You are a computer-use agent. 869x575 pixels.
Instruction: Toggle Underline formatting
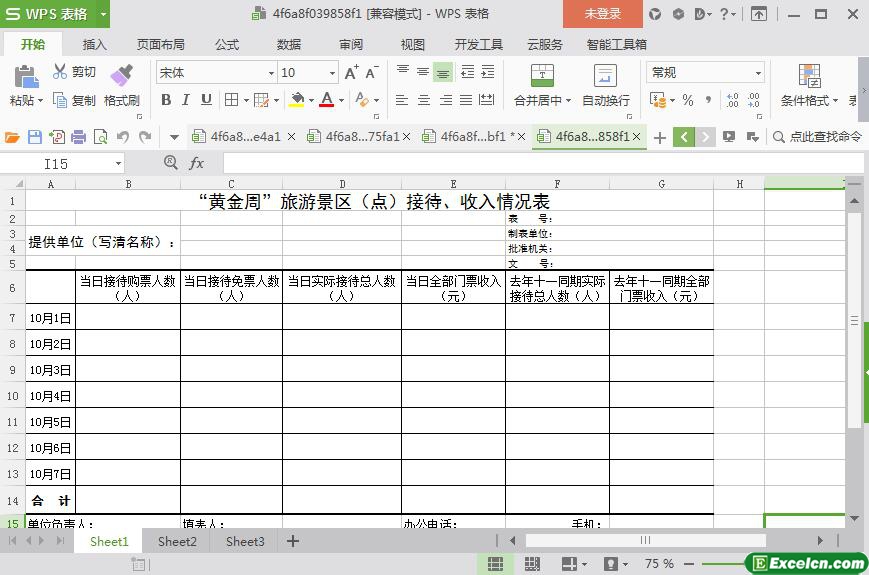tap(206, 100)
